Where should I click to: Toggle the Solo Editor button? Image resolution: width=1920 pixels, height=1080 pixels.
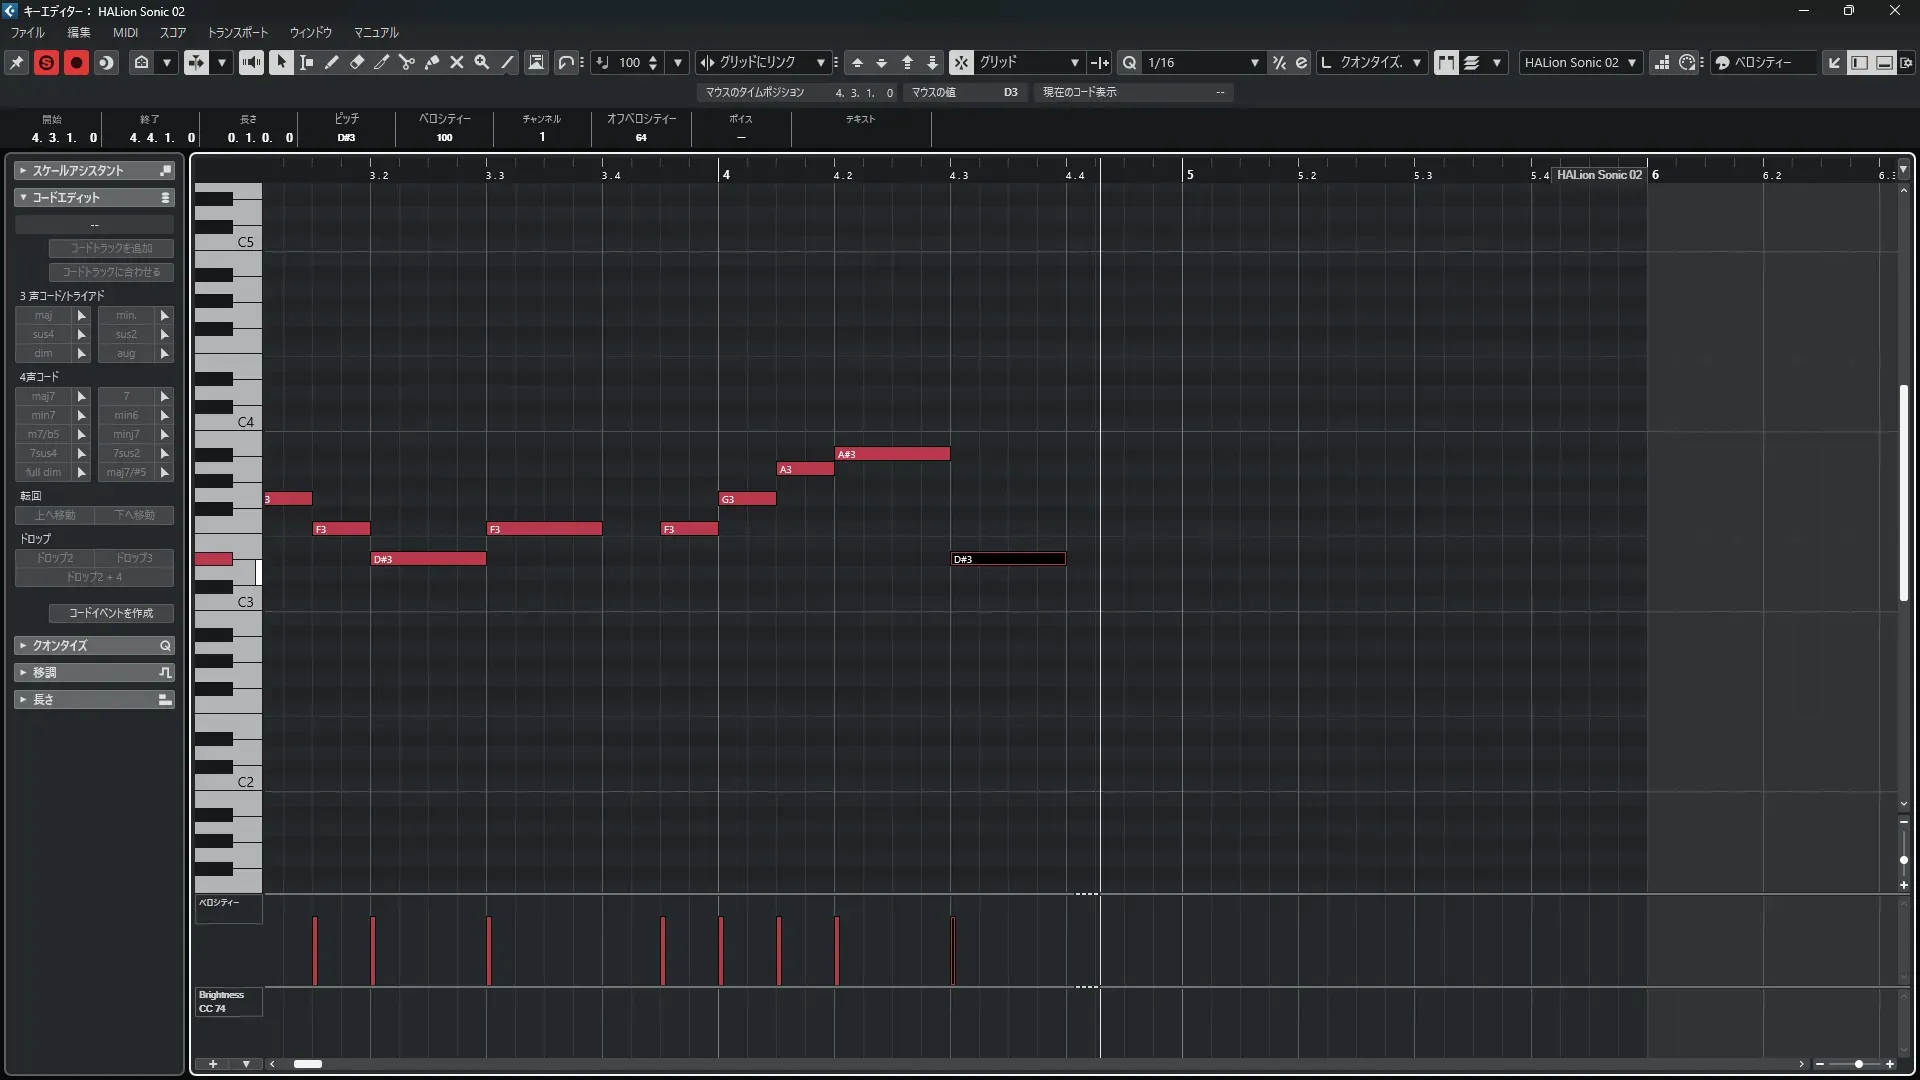click(46, 62)
